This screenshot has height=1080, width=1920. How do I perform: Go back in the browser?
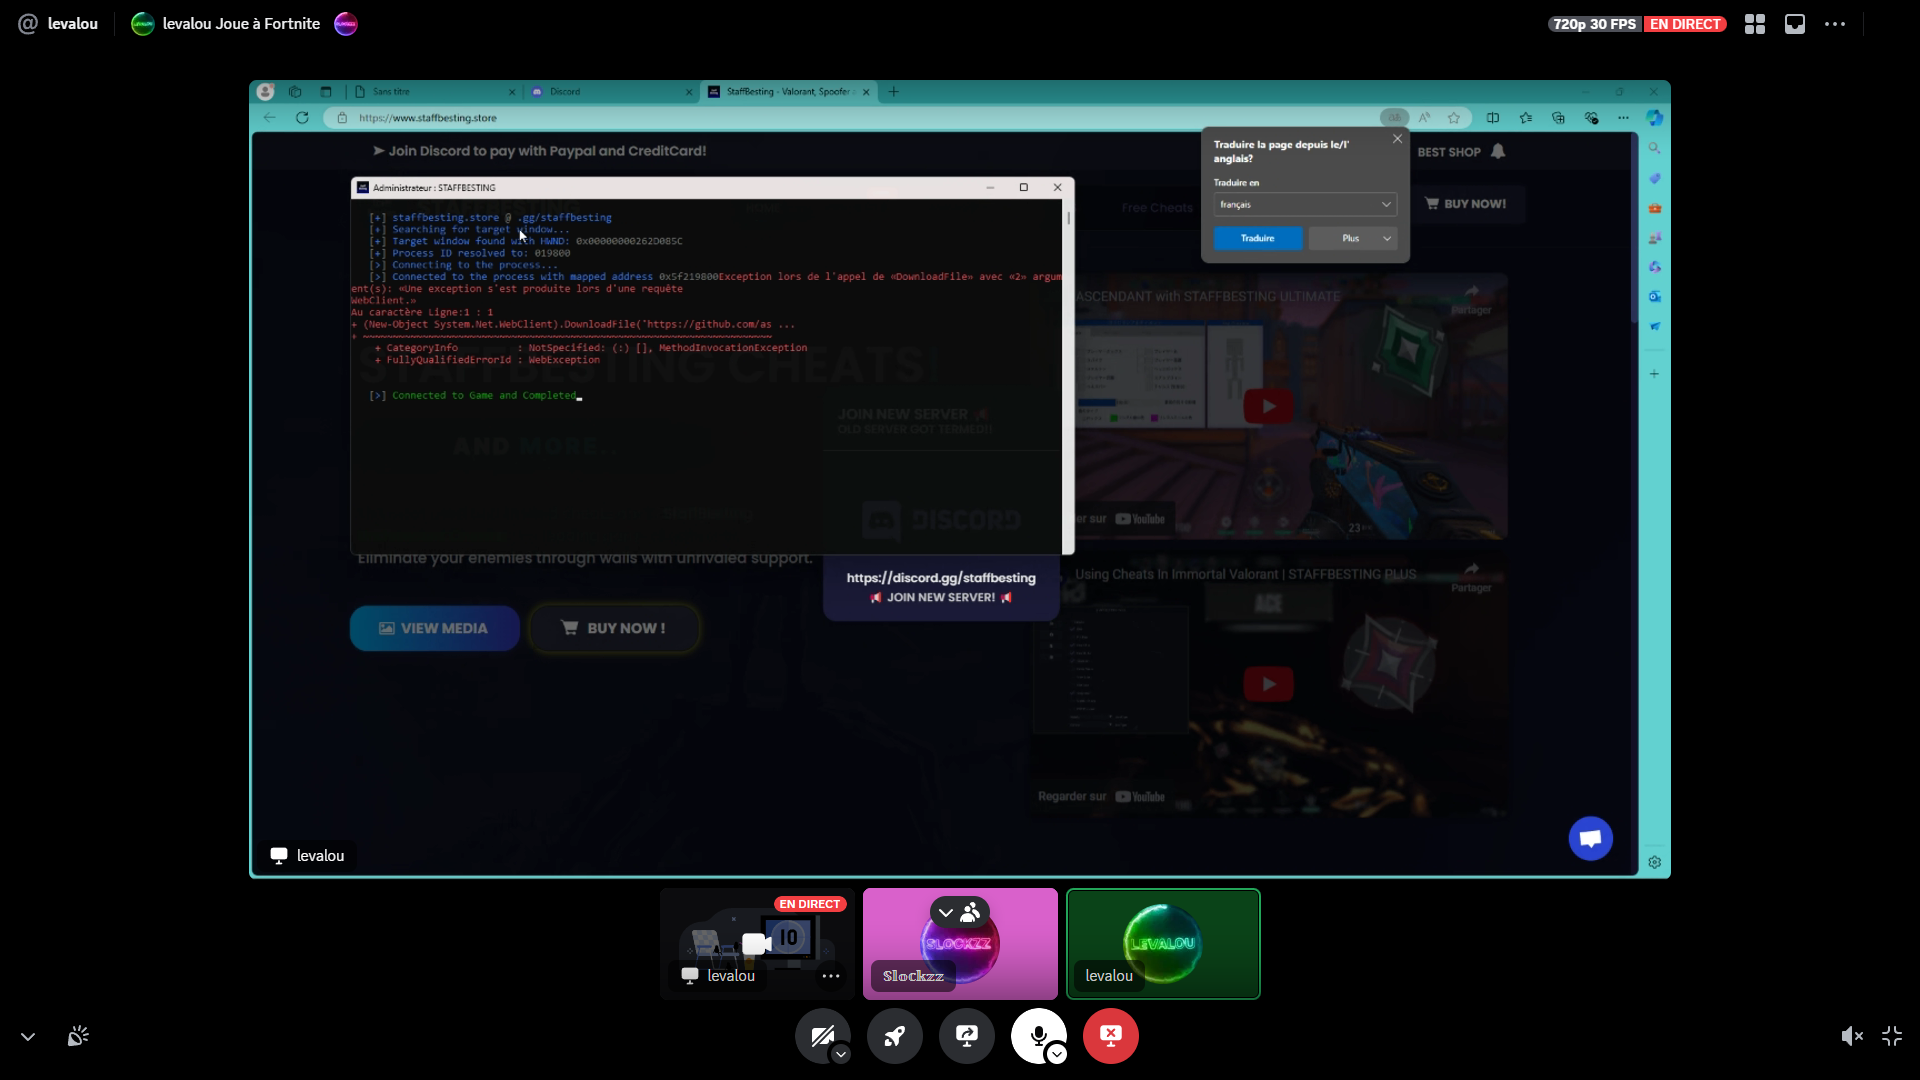270,118
